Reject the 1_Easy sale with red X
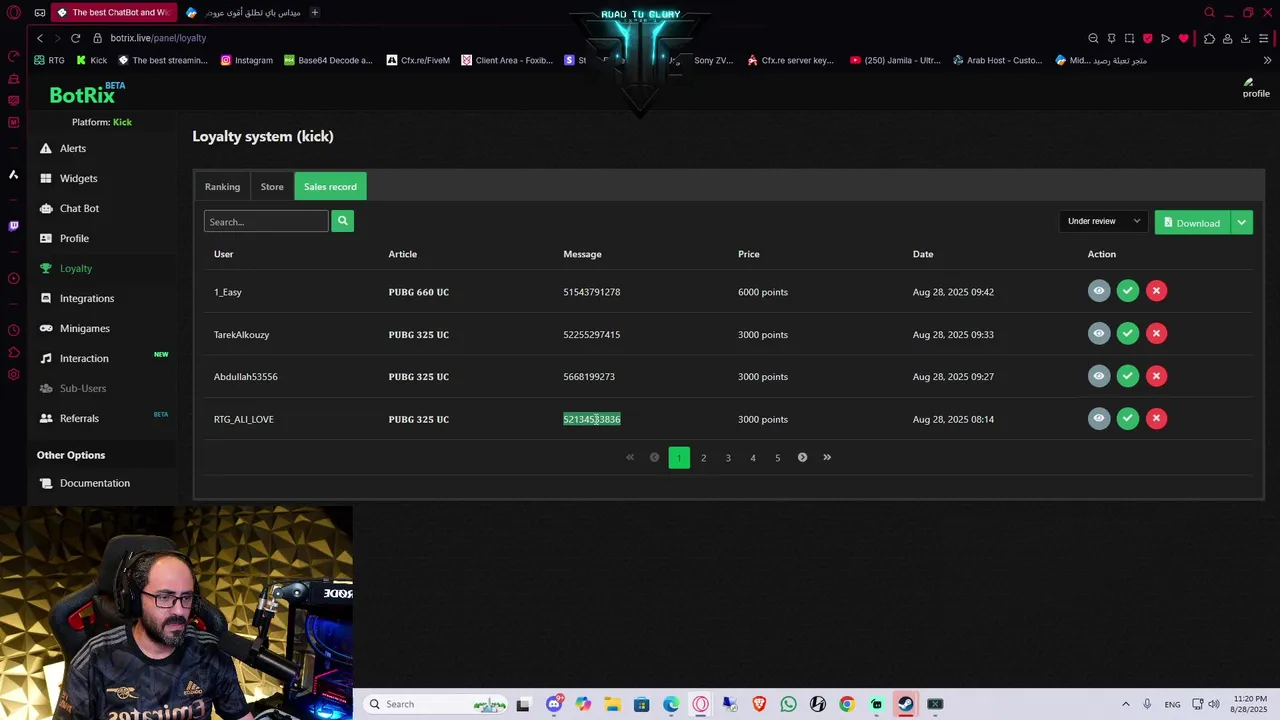The width and height of the screenshot is (1280, 720). click(1156, 291)
